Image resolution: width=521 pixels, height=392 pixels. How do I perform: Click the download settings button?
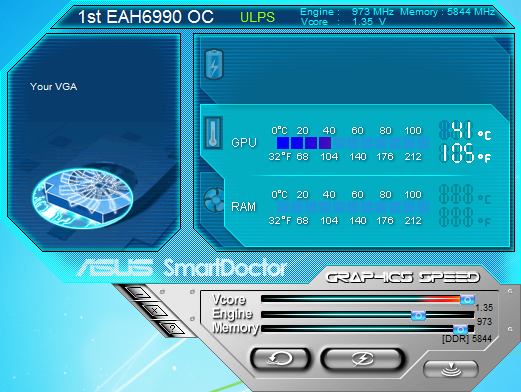[x=451, y=369]
